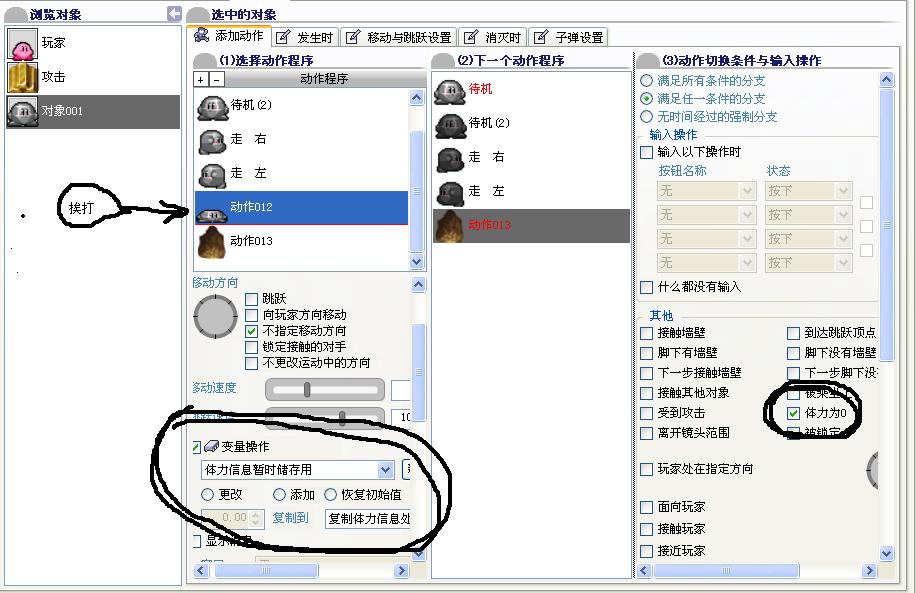The height and width of the screenshot is (593, 916).
Task: Open first 状态 dropdown showing 按下
Action: point(809,191)
